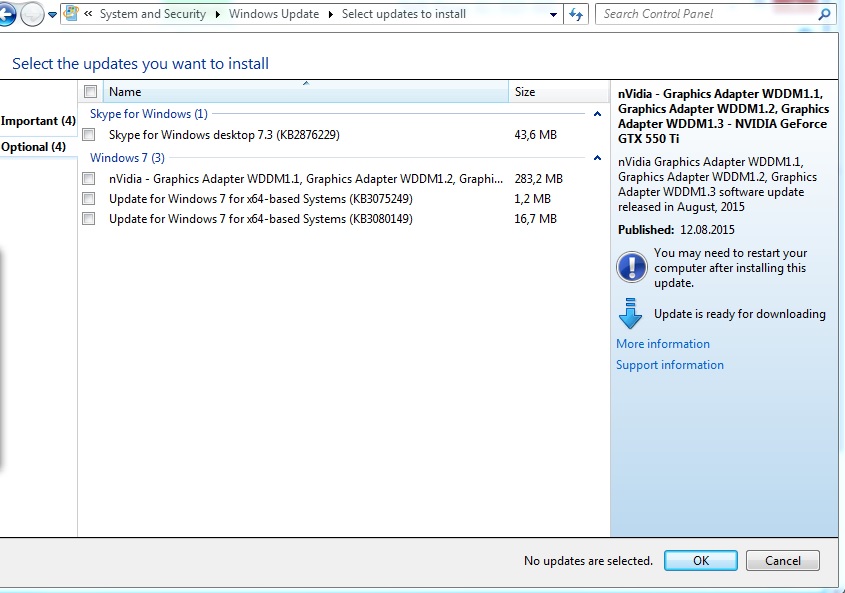Go to Windows Update breadcrumb
Image resolution: width=845 pixels, height=593 pixels.
coord(274,14)
